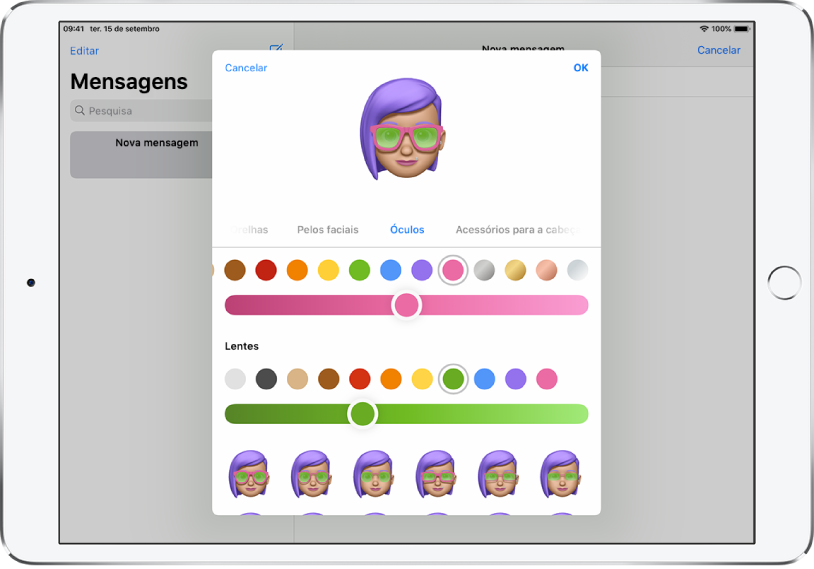Switch to the Orelhas tab

[x=249, y=229]
